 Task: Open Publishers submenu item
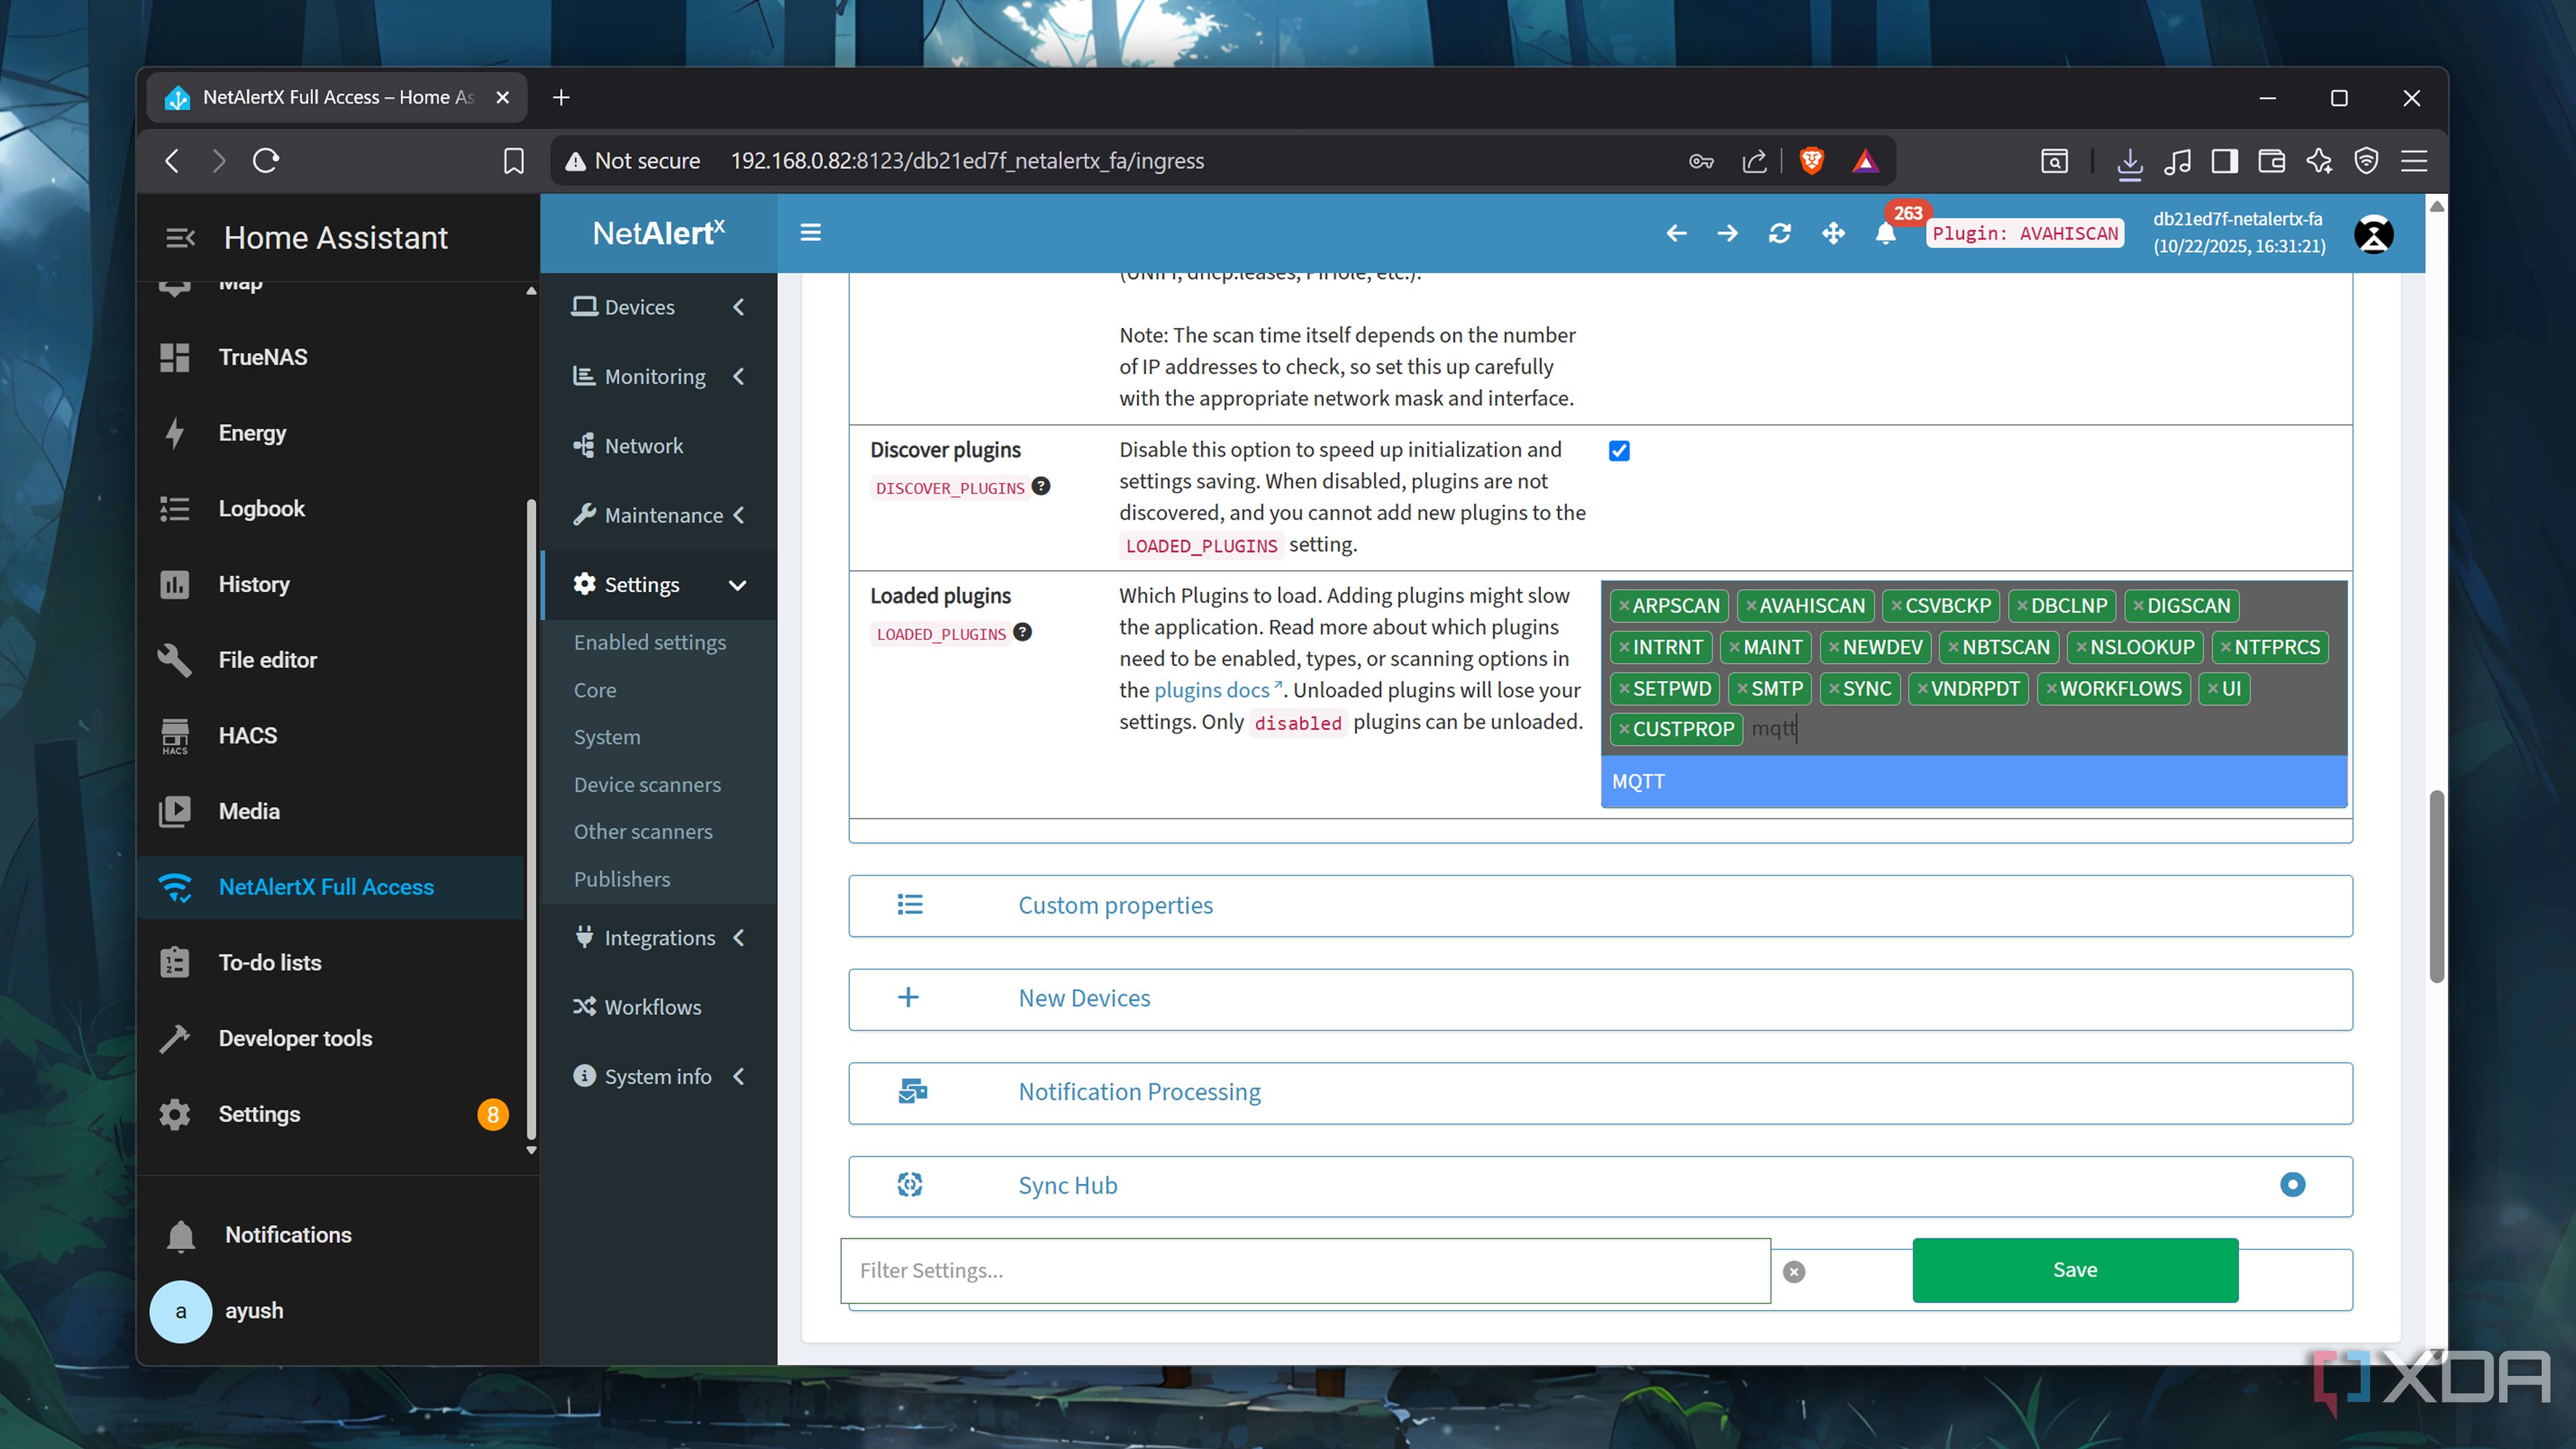pos(622,879)
